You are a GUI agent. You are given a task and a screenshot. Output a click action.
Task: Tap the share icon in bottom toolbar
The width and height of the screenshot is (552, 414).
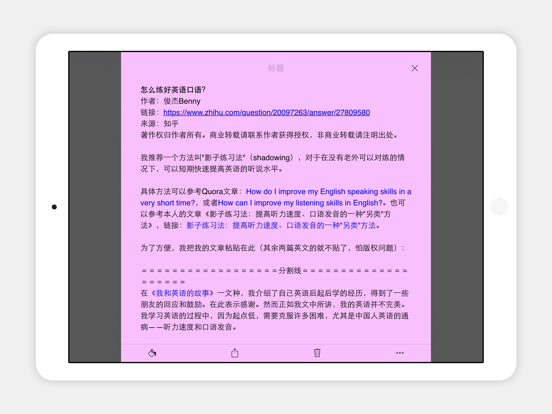[x=235, y=353]
